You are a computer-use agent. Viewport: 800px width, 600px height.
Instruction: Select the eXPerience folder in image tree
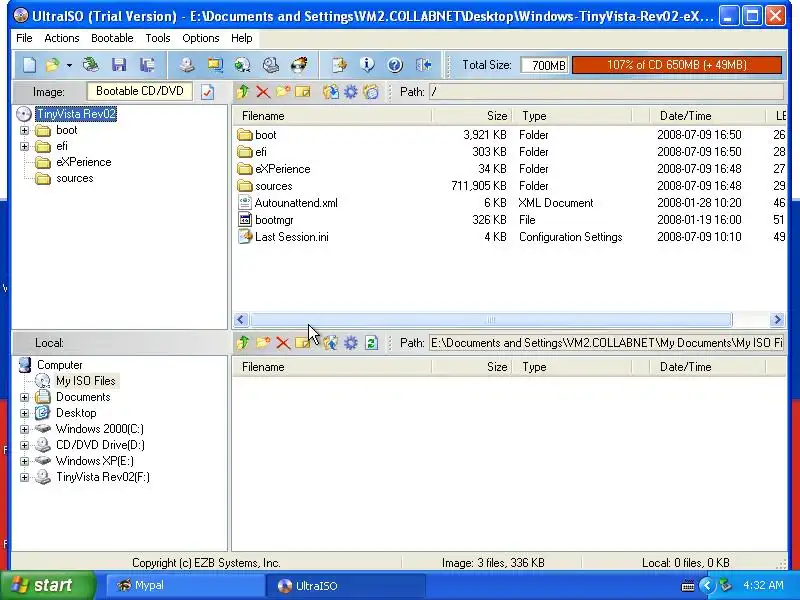click(84, 162)
